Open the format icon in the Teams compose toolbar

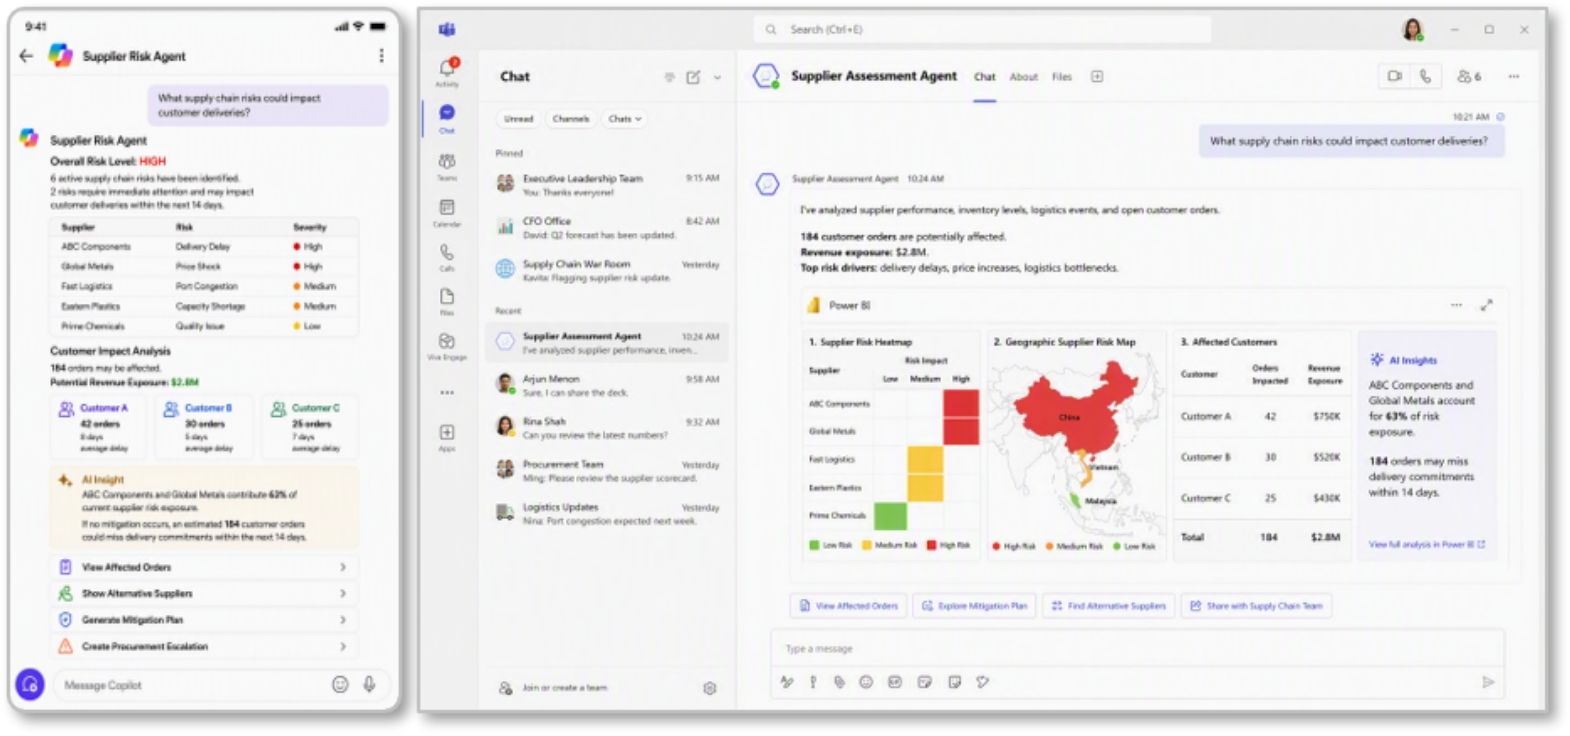pyautogui.click(x=786, y=682)
